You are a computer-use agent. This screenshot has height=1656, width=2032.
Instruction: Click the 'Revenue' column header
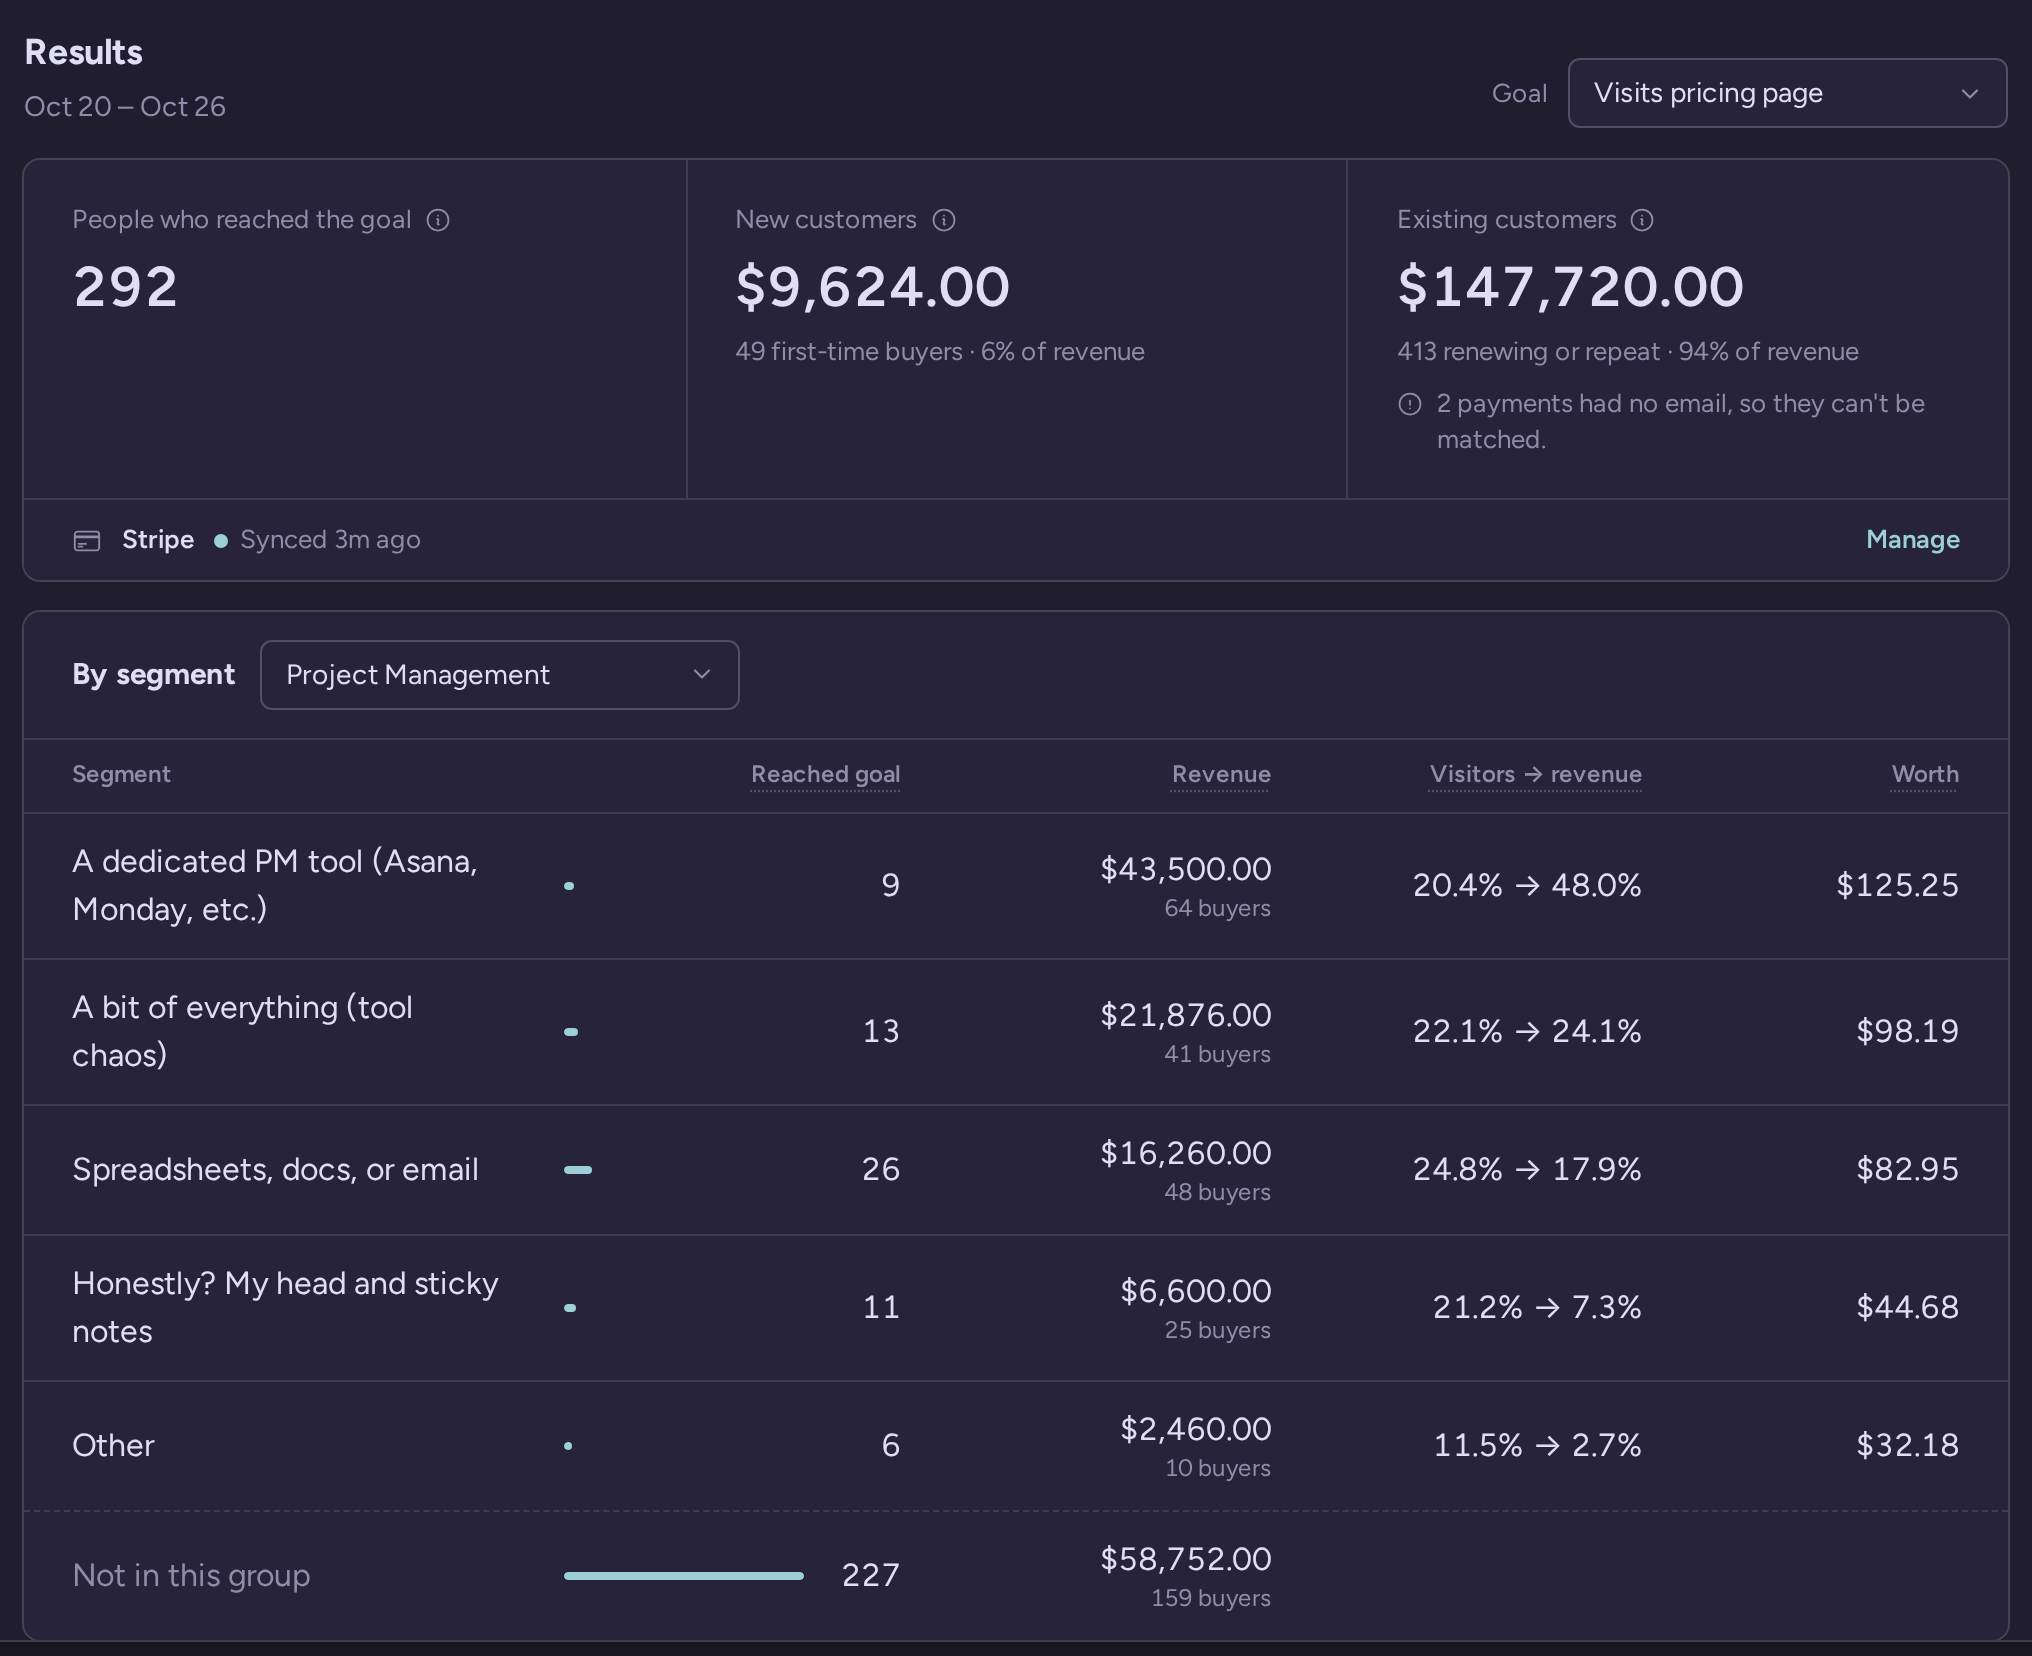tap(1221, 774)
